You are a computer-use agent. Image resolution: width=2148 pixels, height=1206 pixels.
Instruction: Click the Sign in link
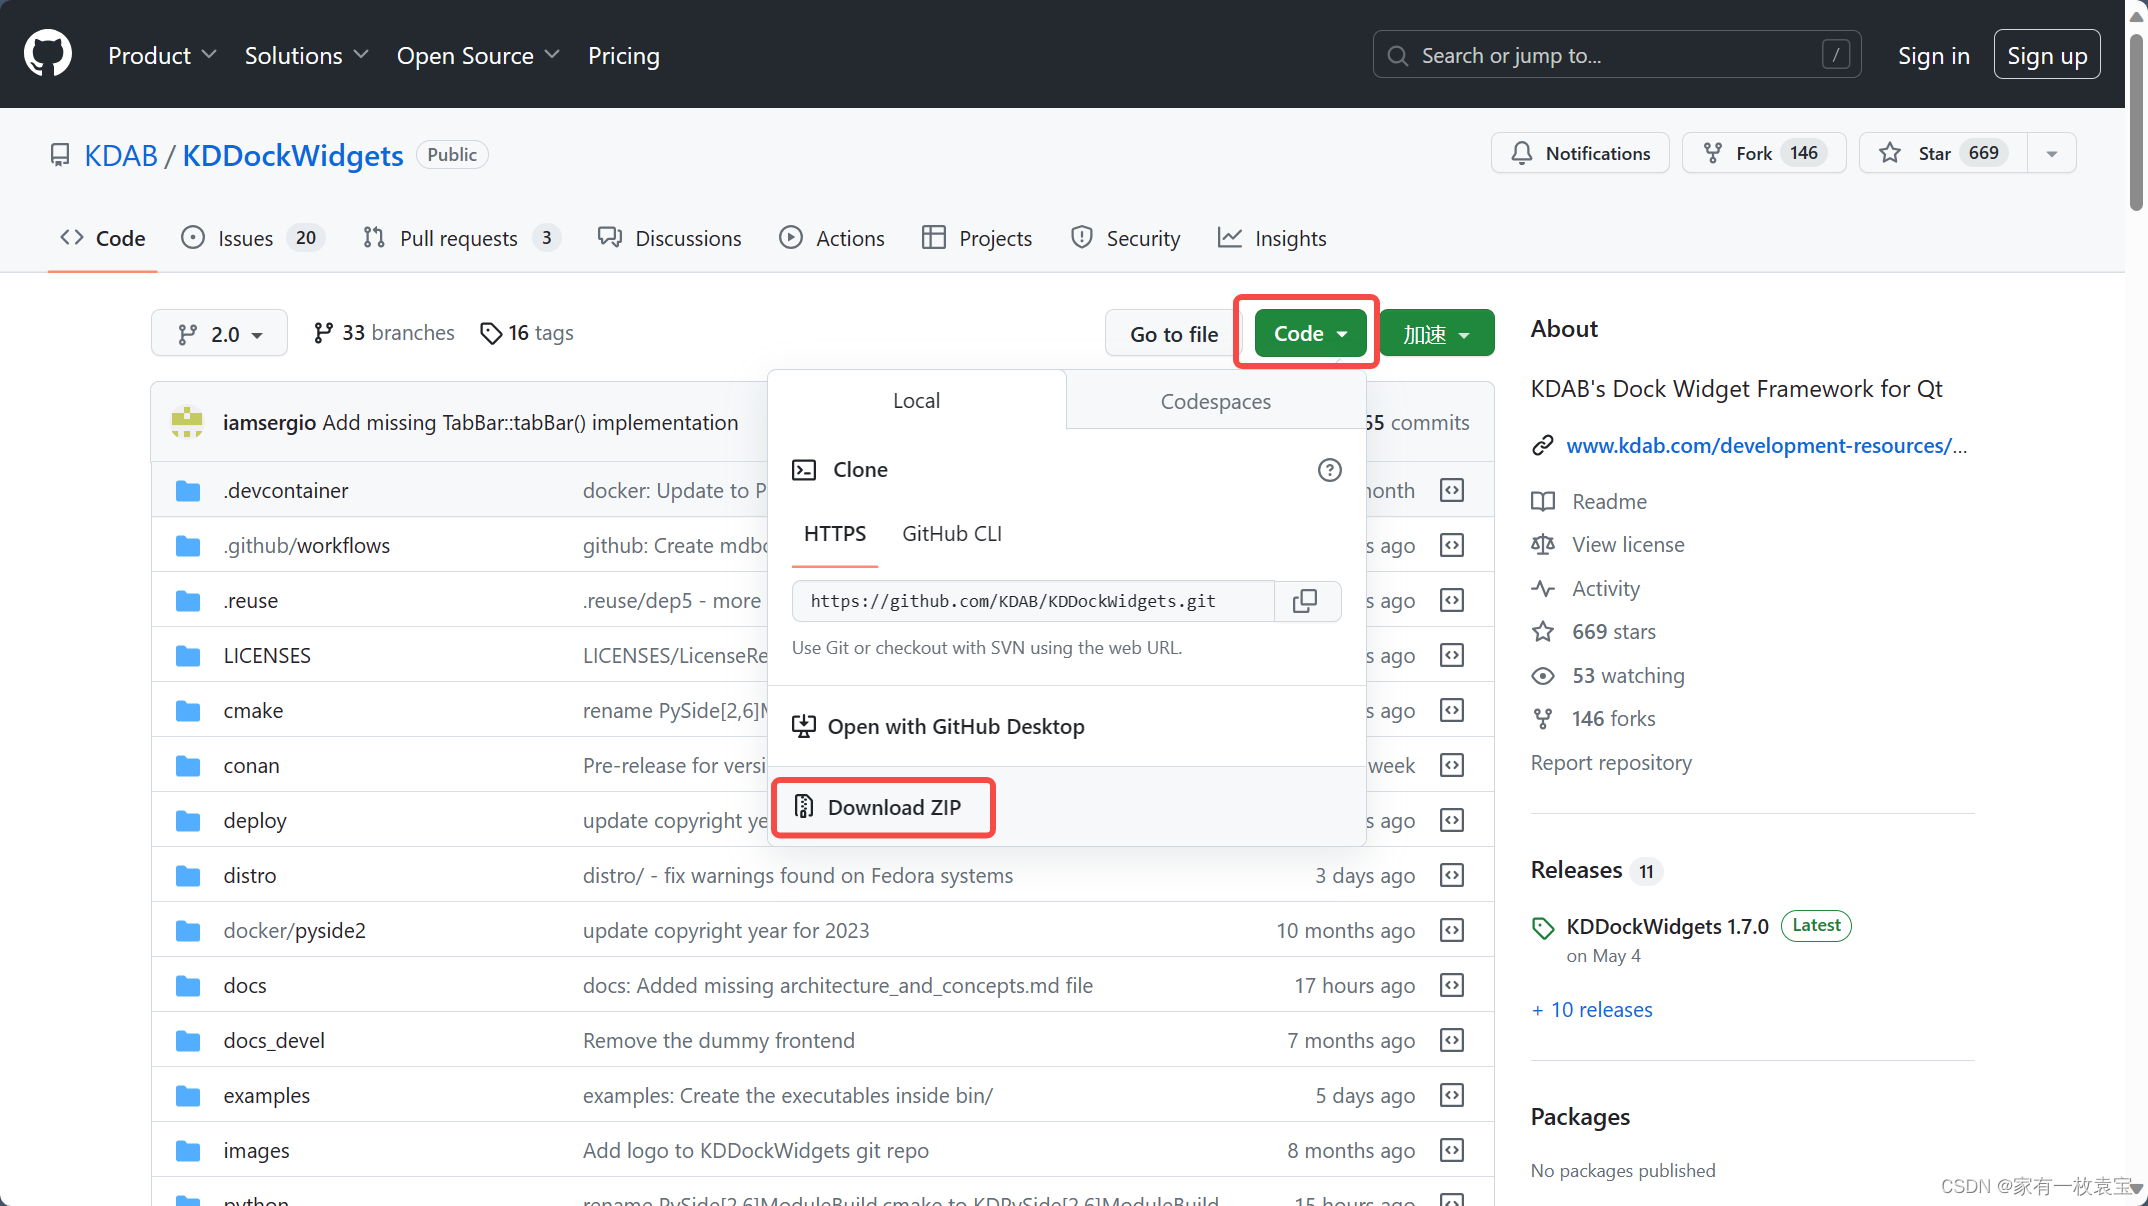[x=1934, y=55]
